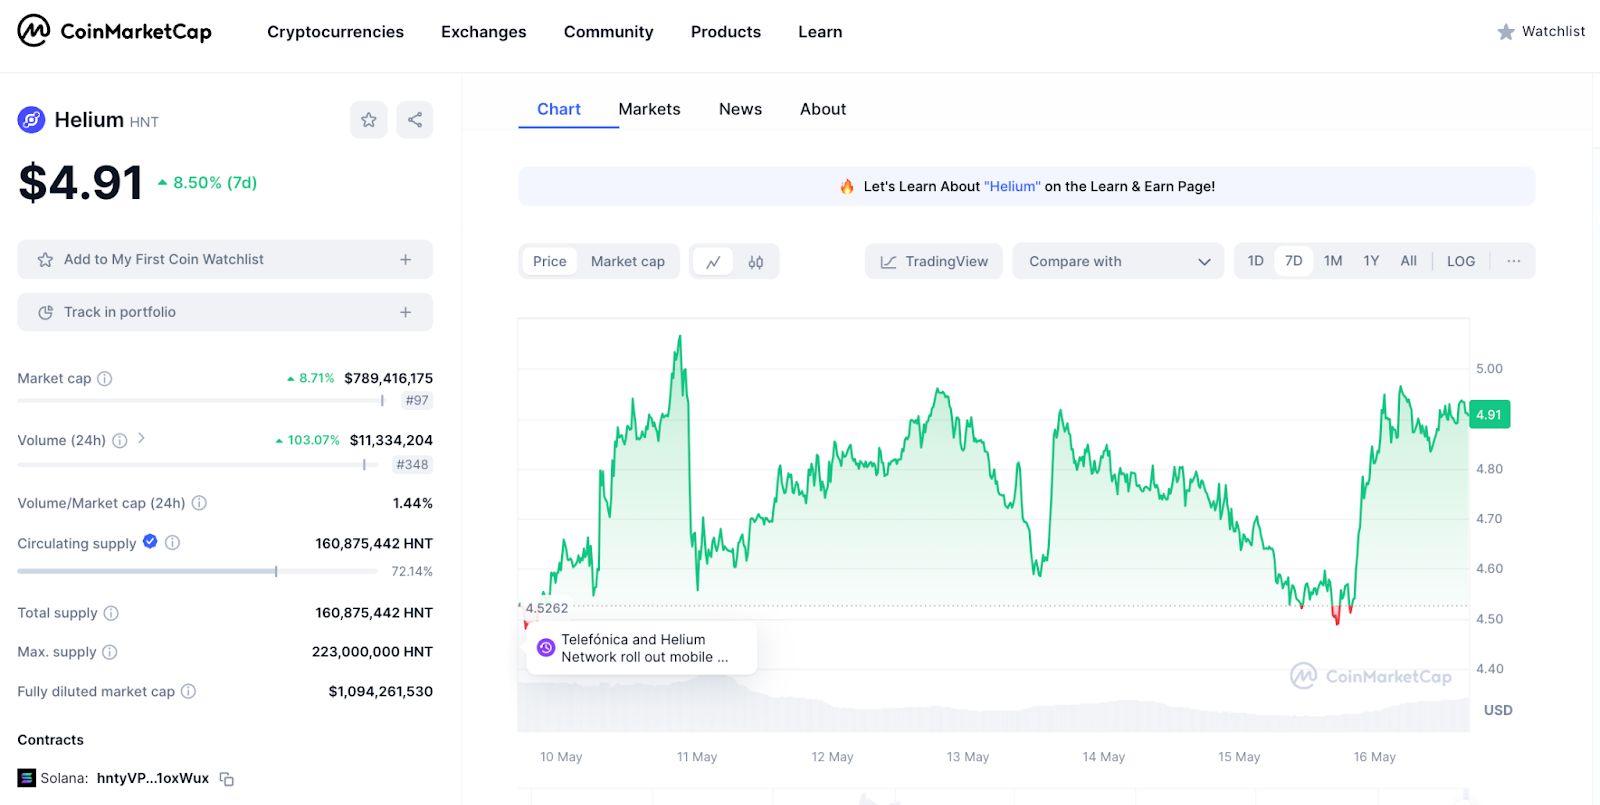Star Helium as a favorite
This screenshot has height=805, width=1600.
click(x=369, y=120)
